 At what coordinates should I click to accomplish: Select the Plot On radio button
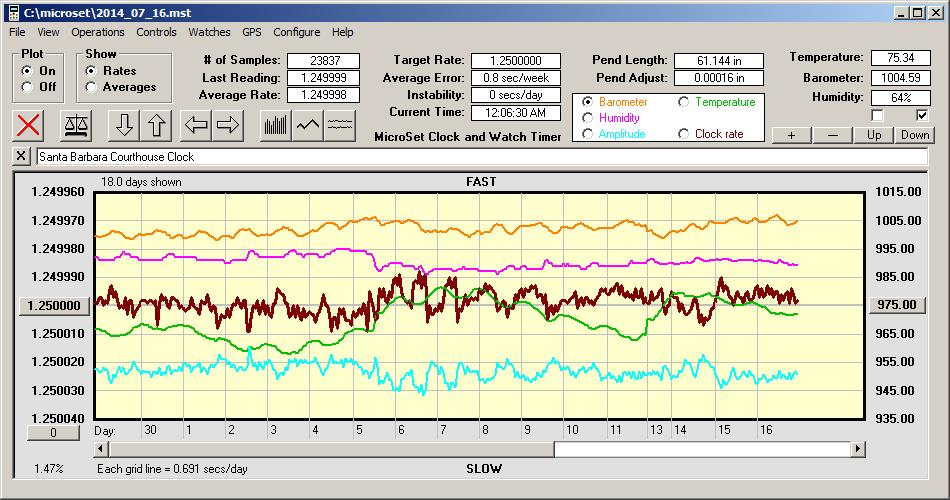[27, 71]
